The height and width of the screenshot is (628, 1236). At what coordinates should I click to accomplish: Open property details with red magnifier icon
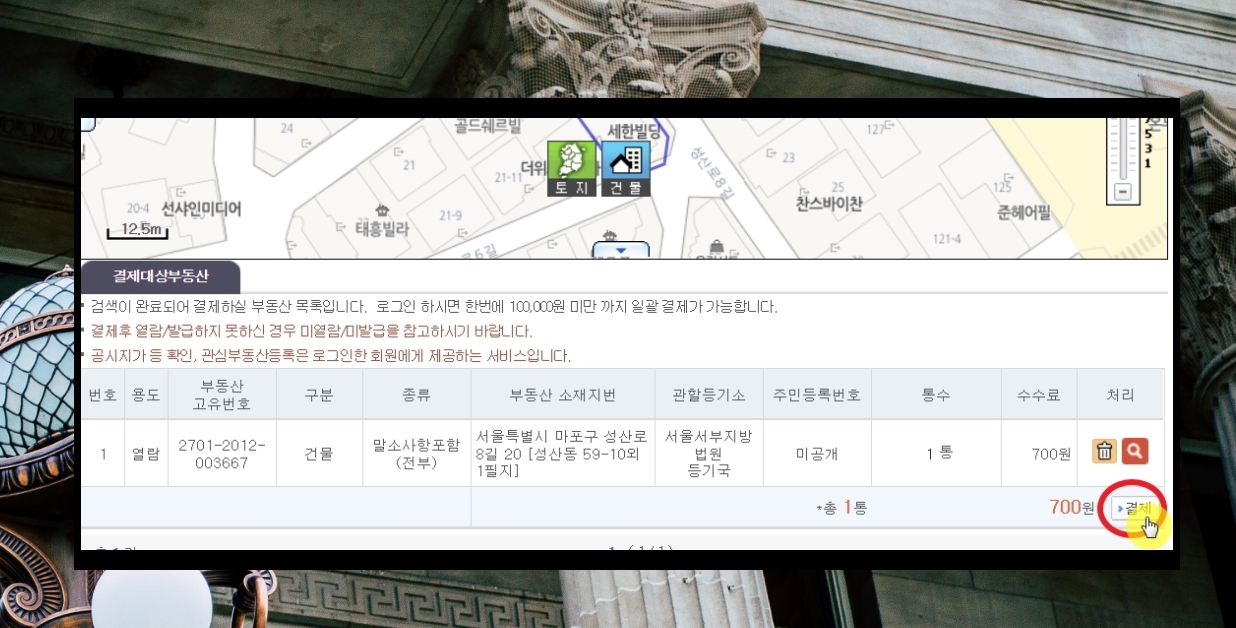[1134, 452]
